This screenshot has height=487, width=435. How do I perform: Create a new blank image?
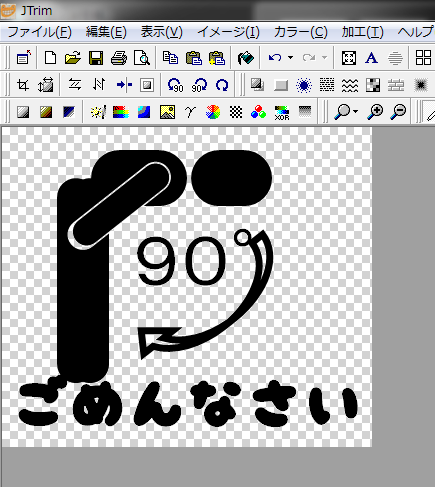[50, 58]
